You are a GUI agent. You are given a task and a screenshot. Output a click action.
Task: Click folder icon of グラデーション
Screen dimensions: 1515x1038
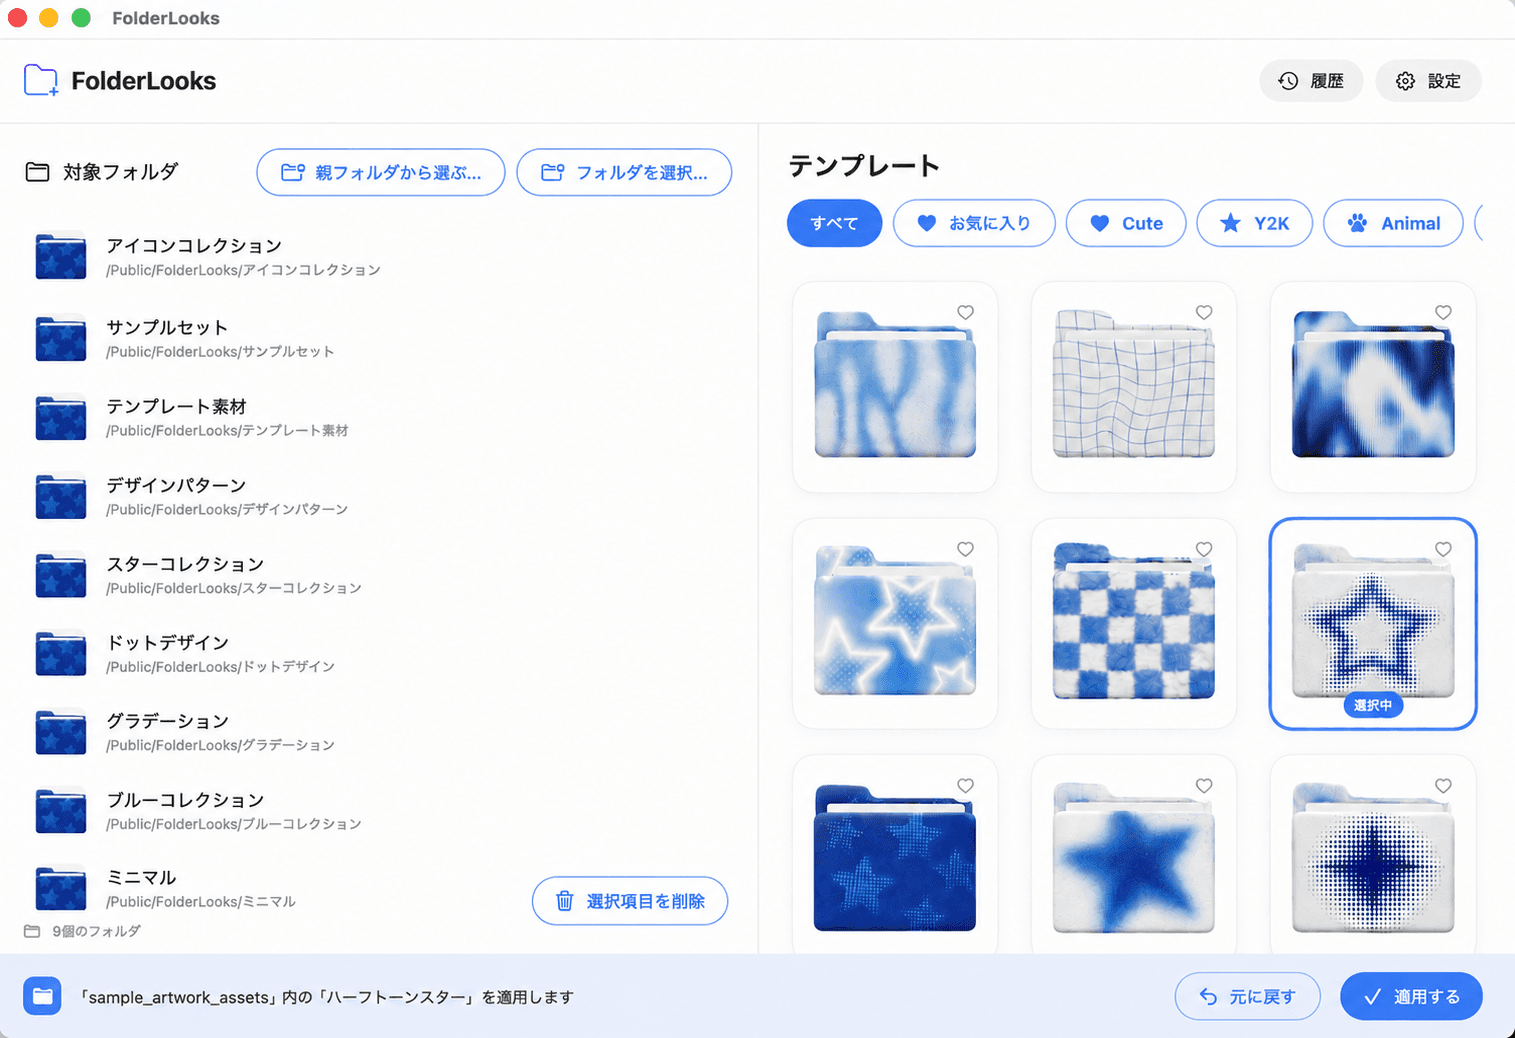pyautogui.click(x=61, y=732)
